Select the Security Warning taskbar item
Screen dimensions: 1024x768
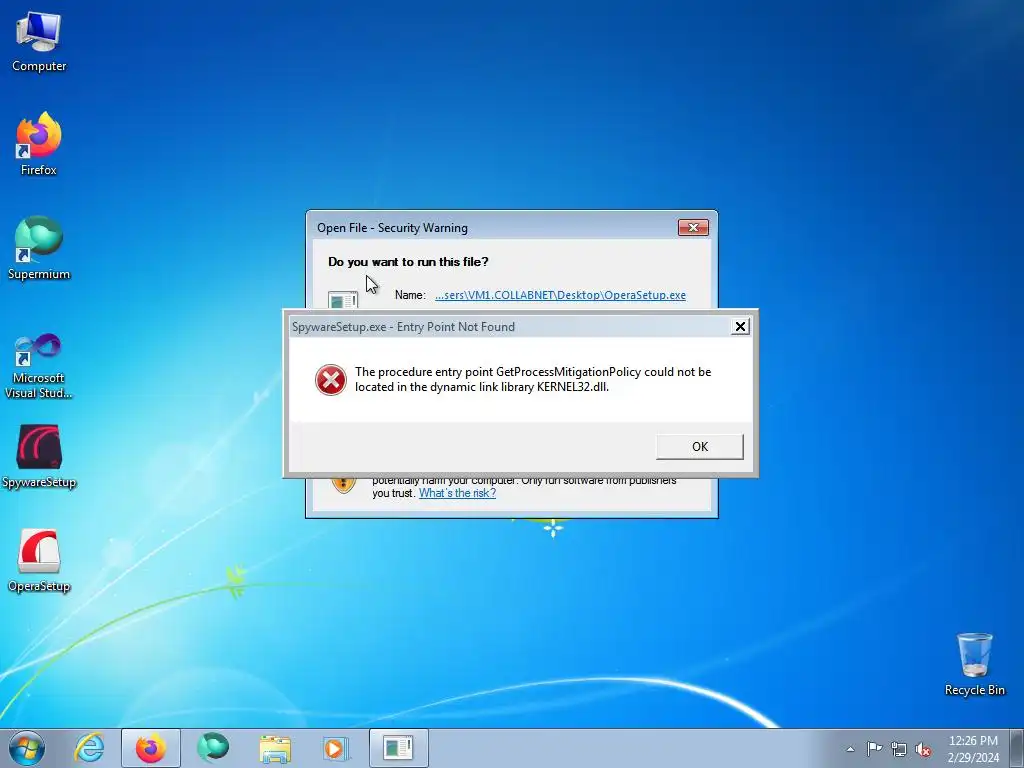pos(398,748)
